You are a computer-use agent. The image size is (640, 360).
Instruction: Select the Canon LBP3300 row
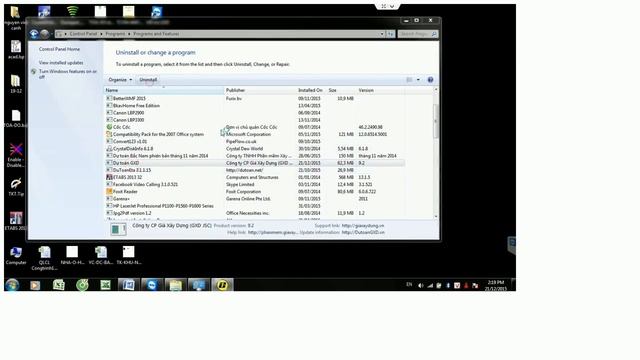pos(255,120)
